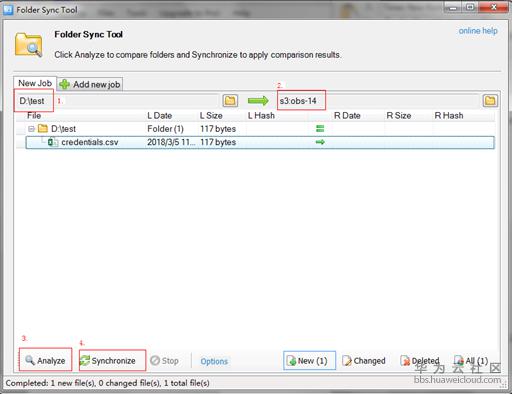Toggle the New (1) filter
The image size is (512, 394).
(x=309, y=360)
